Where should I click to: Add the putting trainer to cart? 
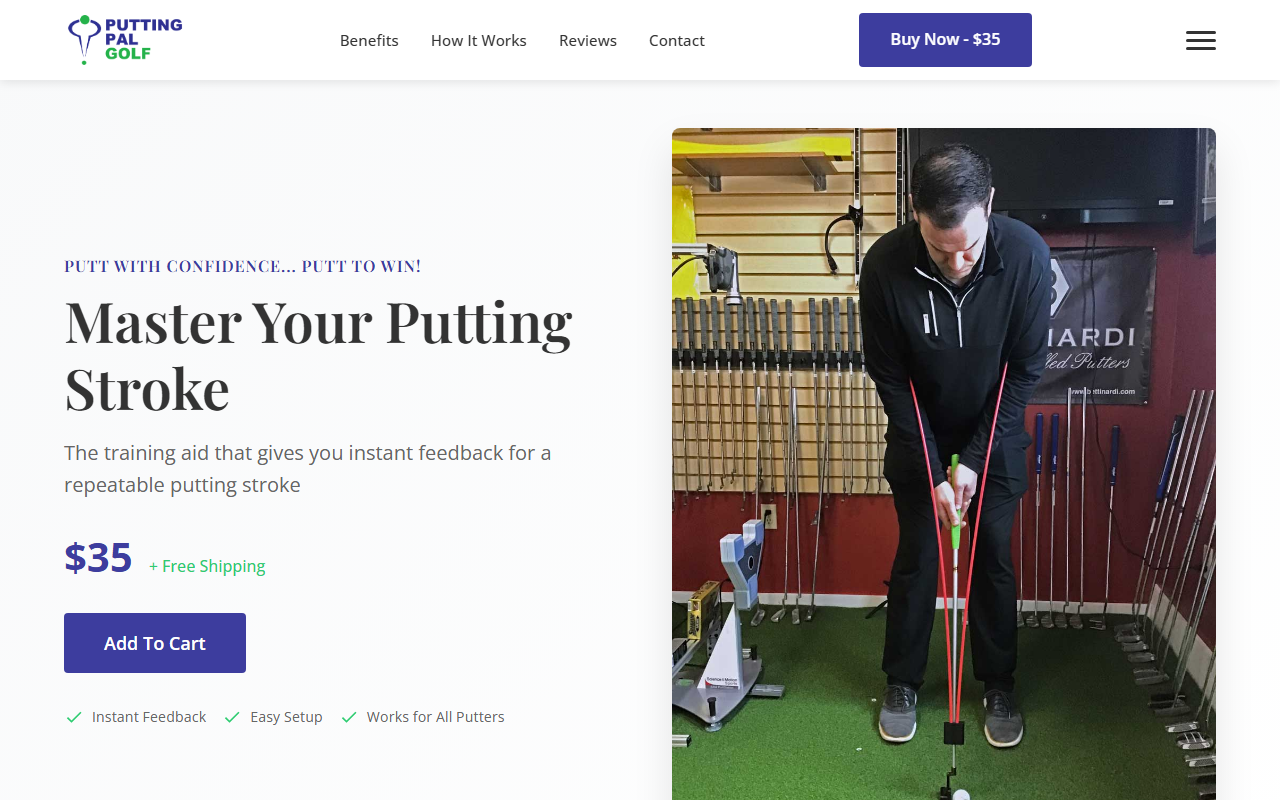click(x=154, y=642)
